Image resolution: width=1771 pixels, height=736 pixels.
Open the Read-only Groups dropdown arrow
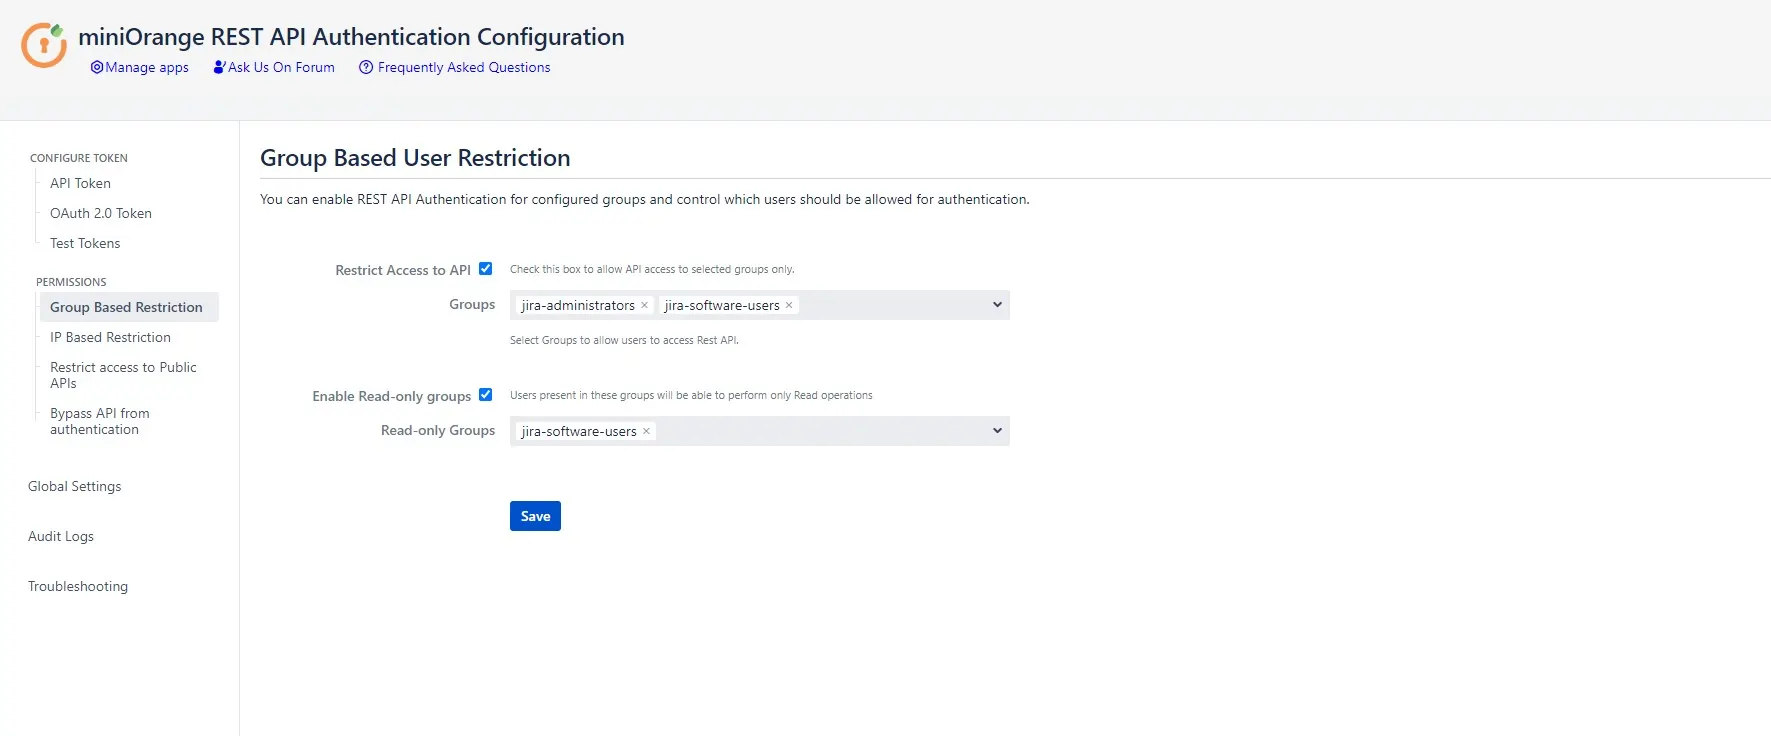click(997, 431)
